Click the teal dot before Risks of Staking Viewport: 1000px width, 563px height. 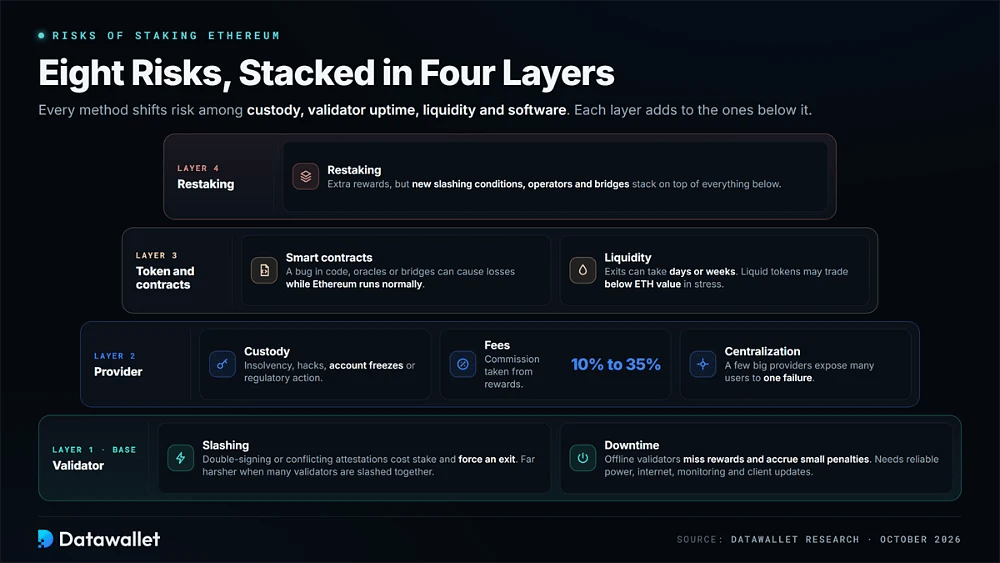[41, 36]
